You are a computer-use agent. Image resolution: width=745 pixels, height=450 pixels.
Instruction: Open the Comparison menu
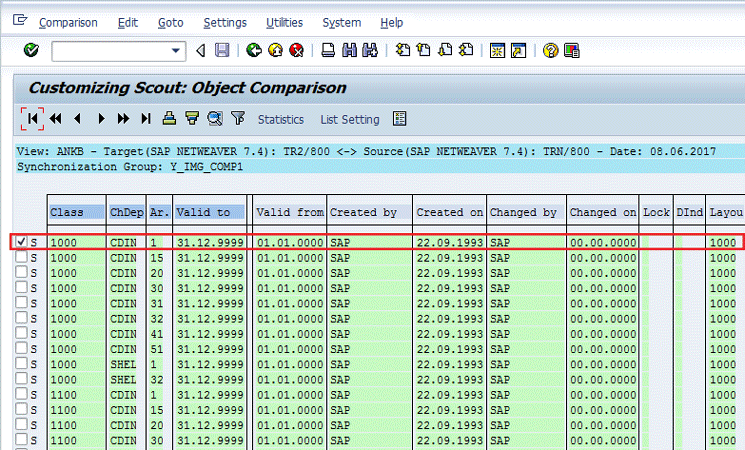(x=68, y=22)
